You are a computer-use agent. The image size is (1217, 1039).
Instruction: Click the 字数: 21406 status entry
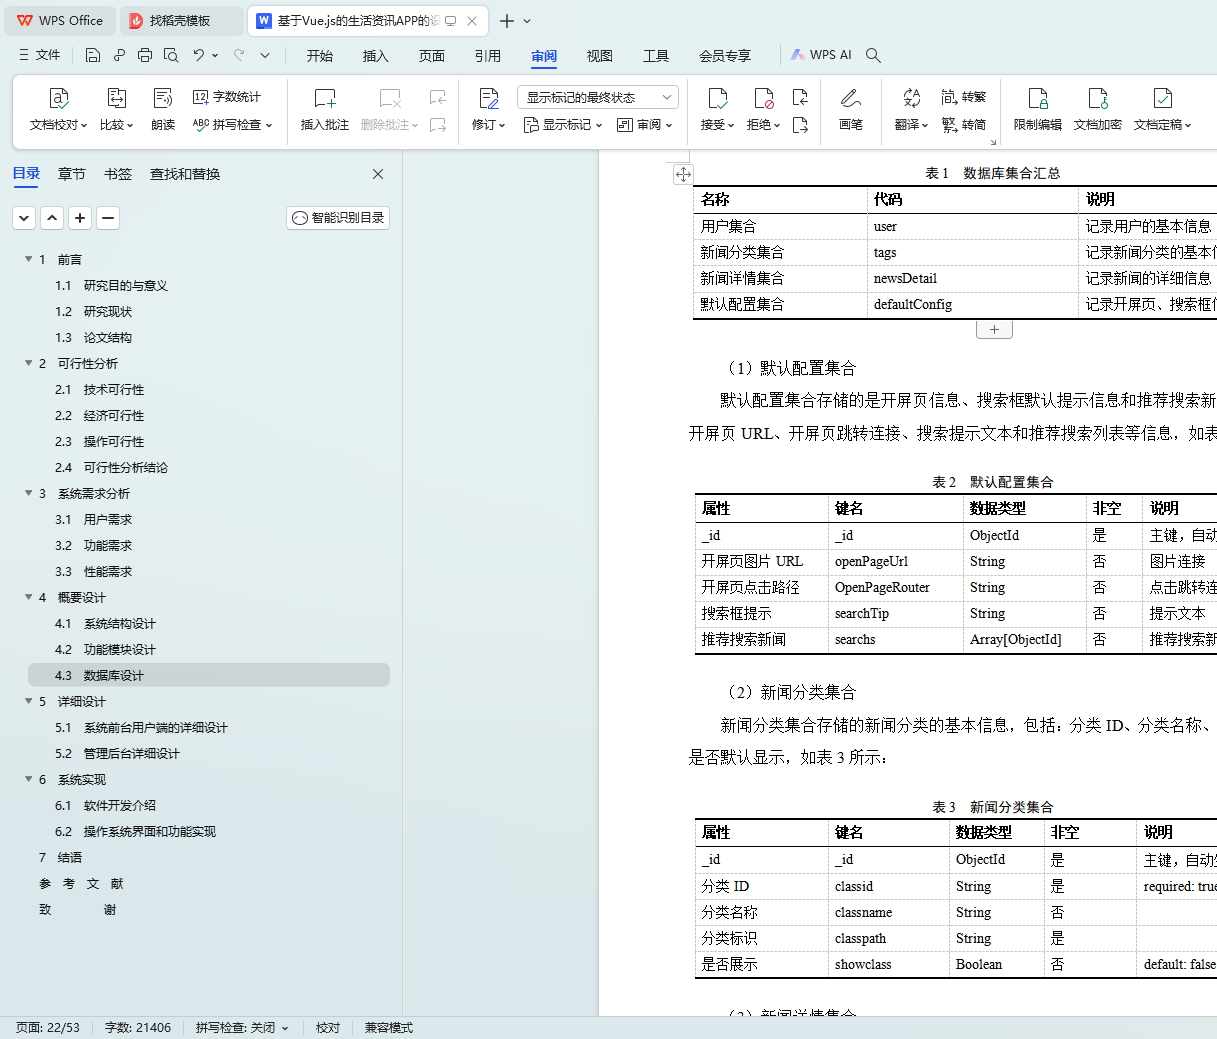tap(138, 1028)
